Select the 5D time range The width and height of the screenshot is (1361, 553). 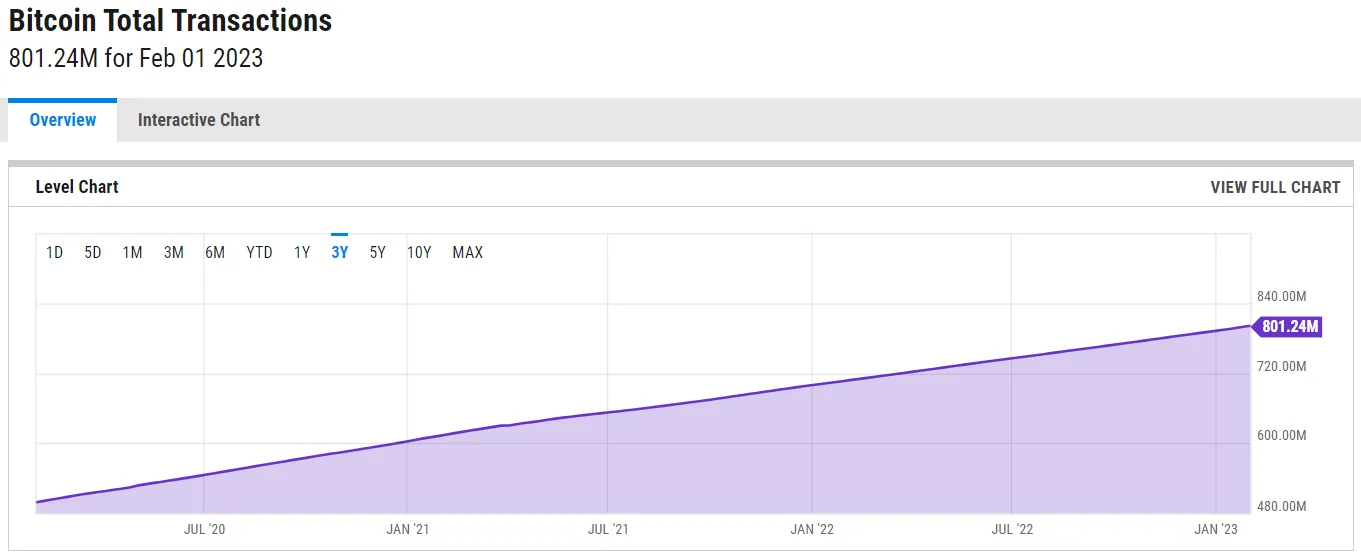pyautogui.click(x=93, y=252)
